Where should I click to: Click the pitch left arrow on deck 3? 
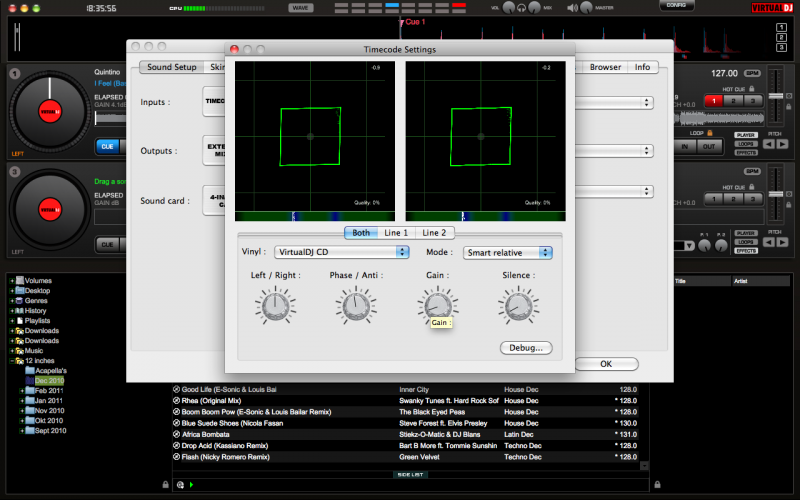768,242
